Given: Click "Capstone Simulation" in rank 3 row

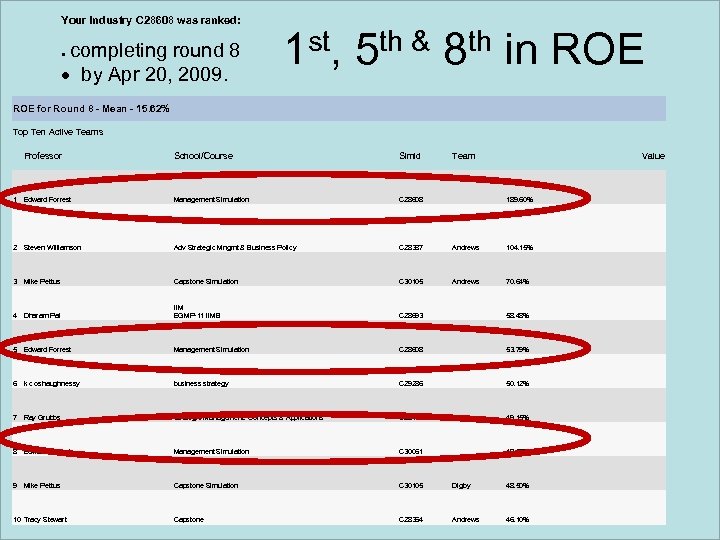Looking at the screenshot, I should pyautogui.click(x=206, y=281).
